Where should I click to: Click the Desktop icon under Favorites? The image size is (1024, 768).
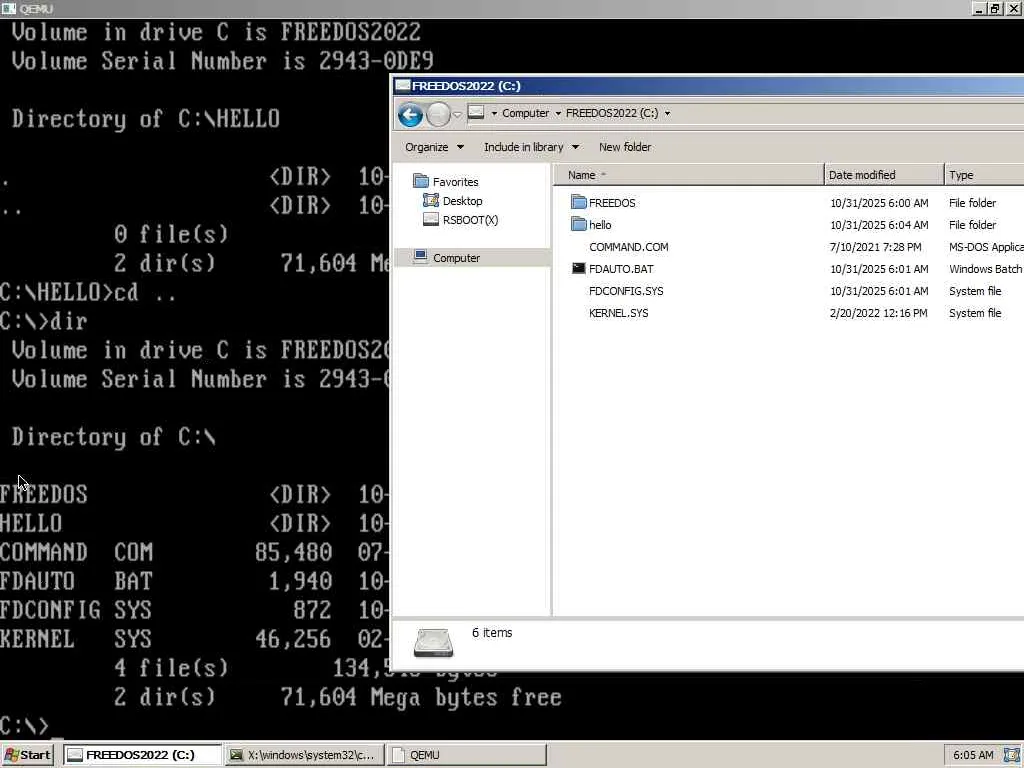click(430, 200)
